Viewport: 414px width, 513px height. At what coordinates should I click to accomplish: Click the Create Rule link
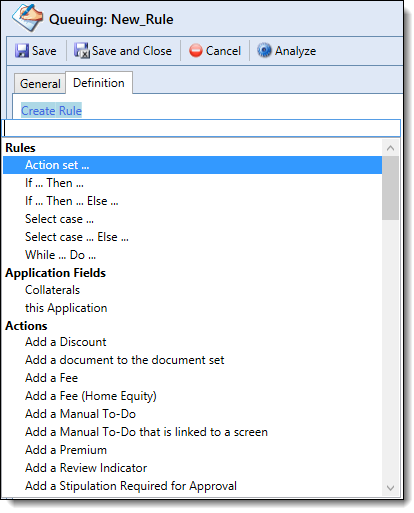coord(51,111)
